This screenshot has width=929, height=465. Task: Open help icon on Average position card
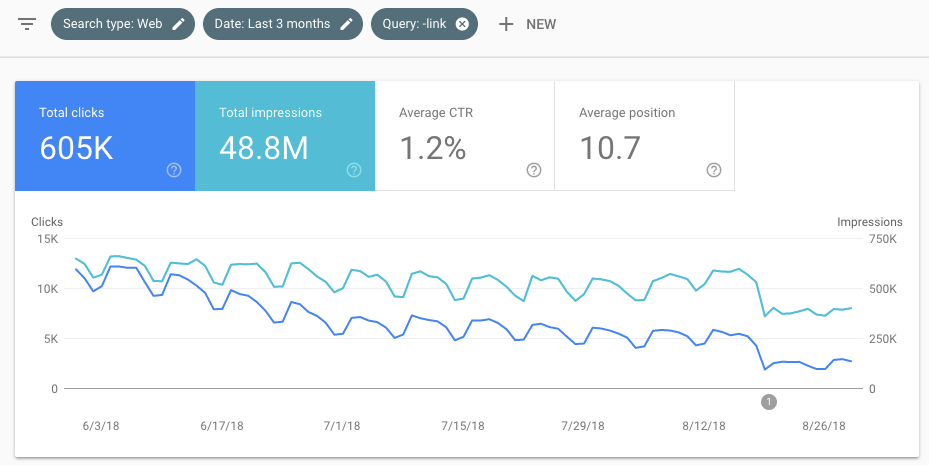[714, 170]
